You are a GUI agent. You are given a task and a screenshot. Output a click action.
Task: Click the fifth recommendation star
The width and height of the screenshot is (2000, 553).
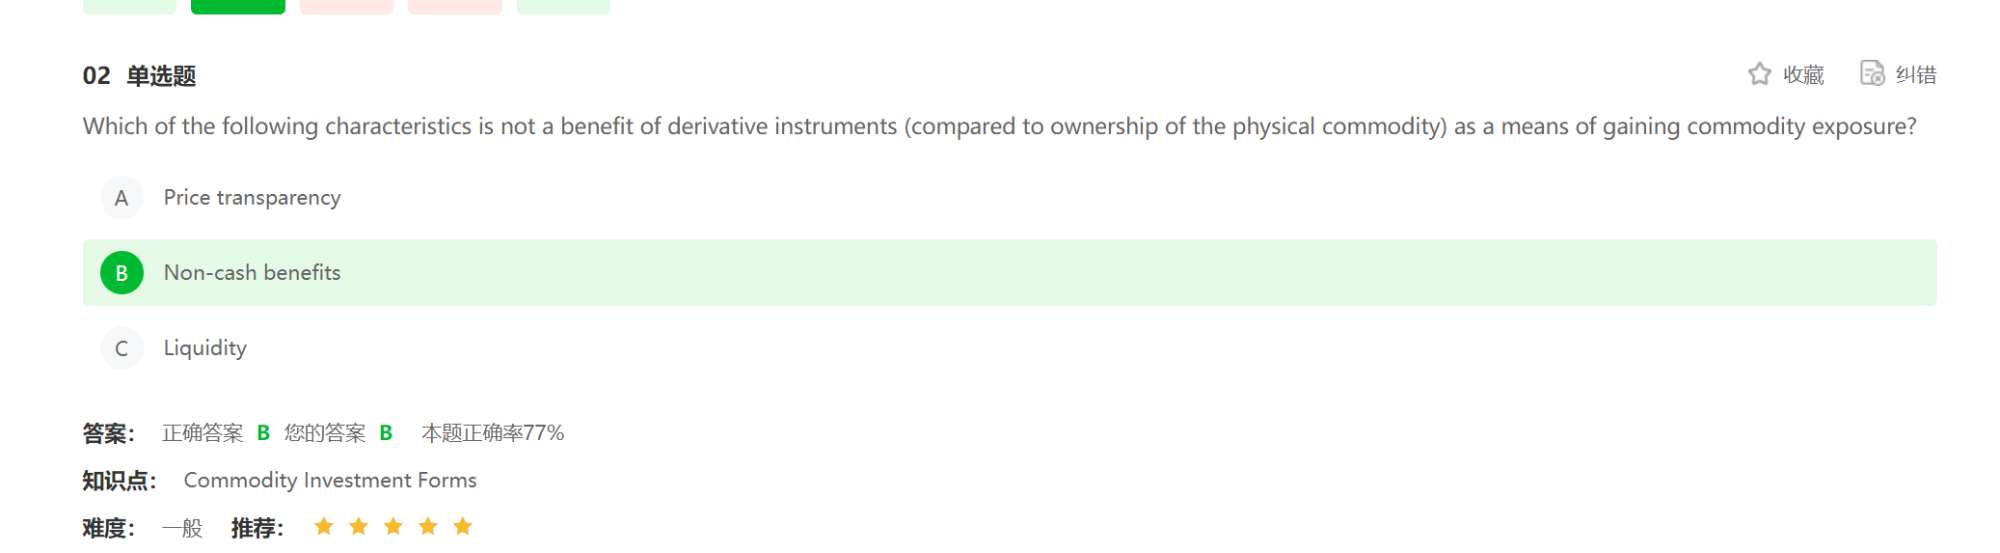pyautogui.click(x=462, y=526)
